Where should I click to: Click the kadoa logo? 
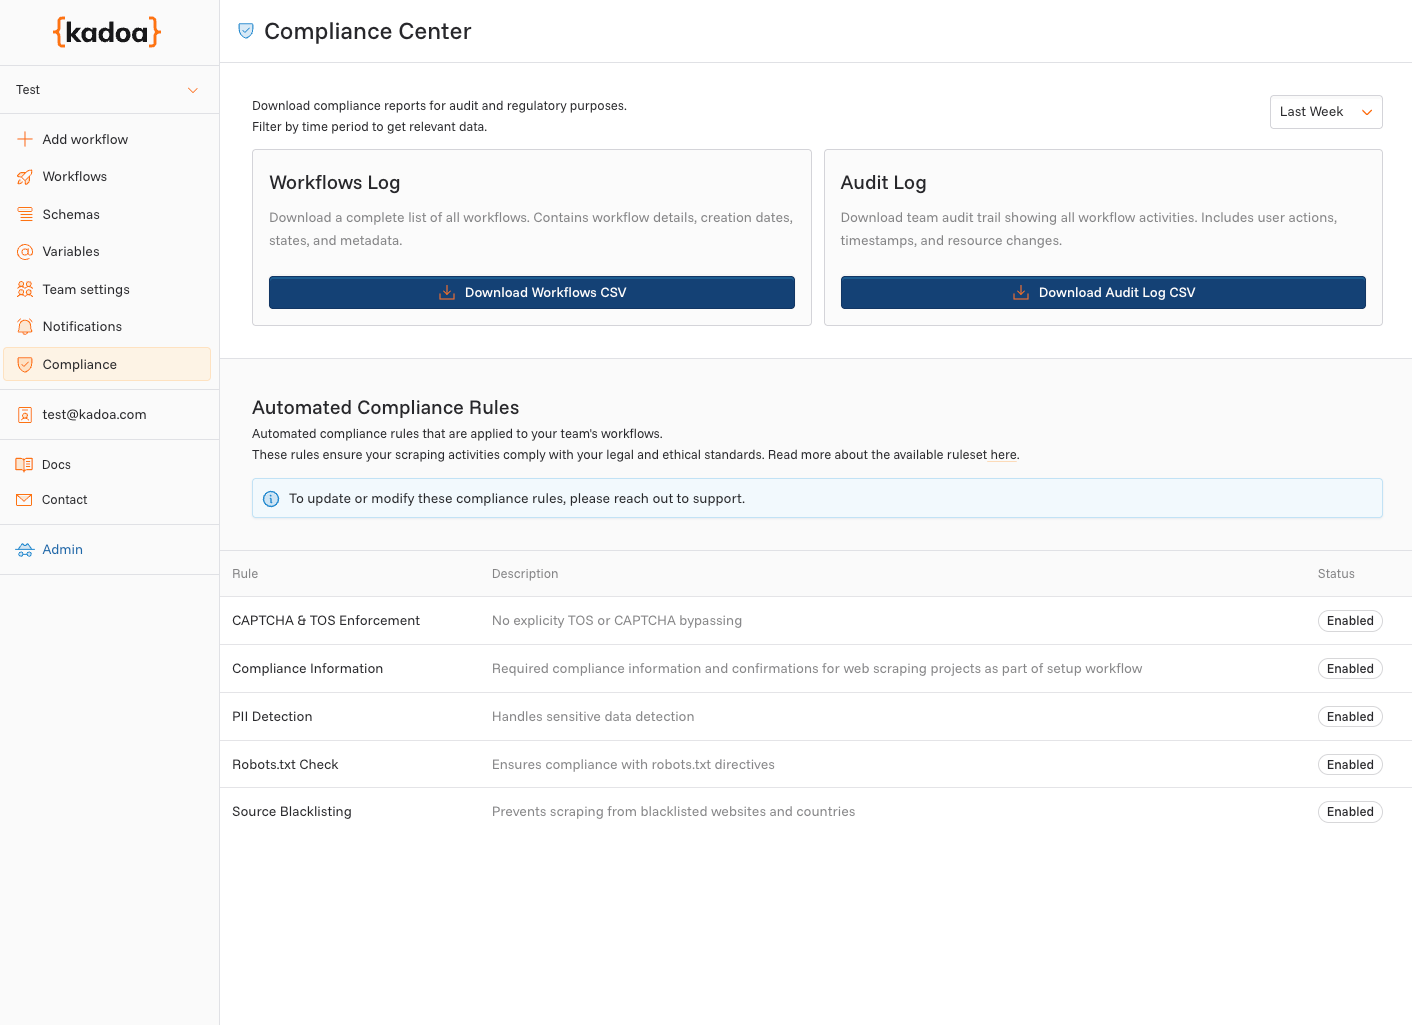(107, 32)
